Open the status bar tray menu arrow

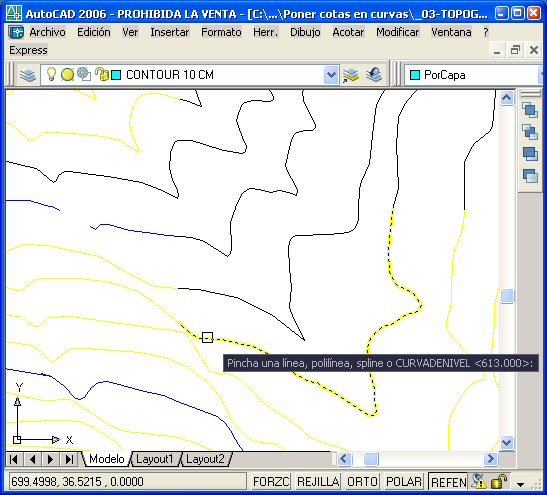pos(520,484)
